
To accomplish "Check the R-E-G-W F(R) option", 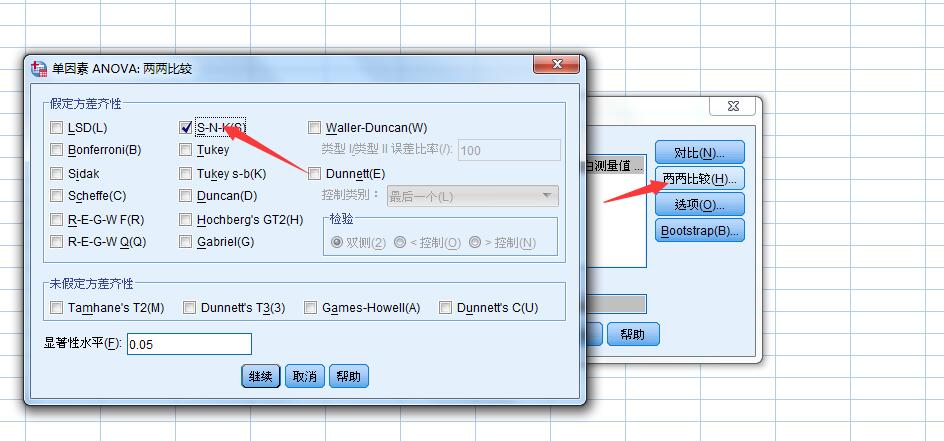I will [x=57, y=220].
